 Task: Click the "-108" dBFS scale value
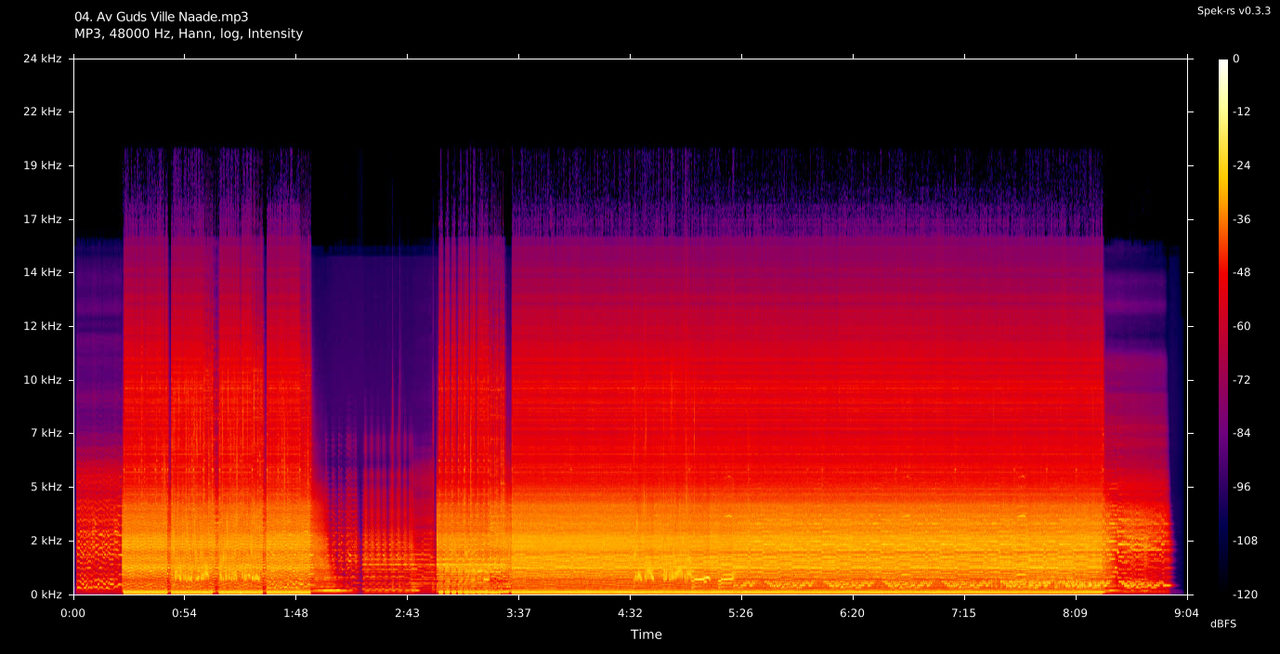(x=1245, y=540)
